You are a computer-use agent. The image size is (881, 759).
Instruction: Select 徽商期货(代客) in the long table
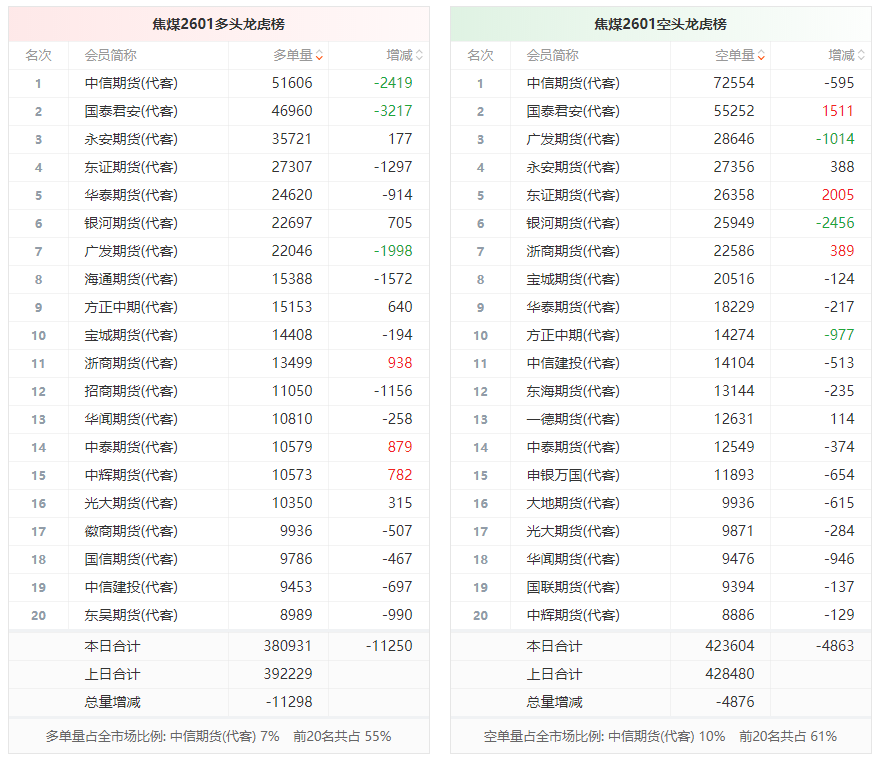[x=131, y=531]
